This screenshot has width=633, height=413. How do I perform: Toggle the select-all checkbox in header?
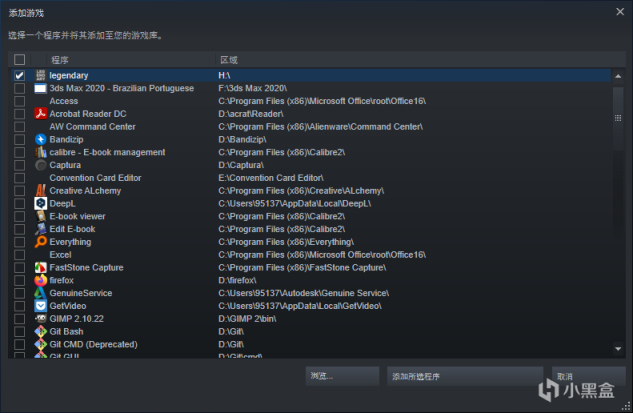point(19,60)
